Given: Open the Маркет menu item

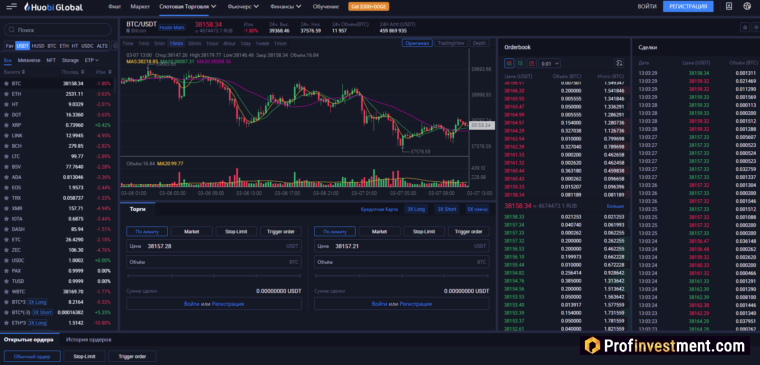Looking at the screenshot, I should coord(140,7).
